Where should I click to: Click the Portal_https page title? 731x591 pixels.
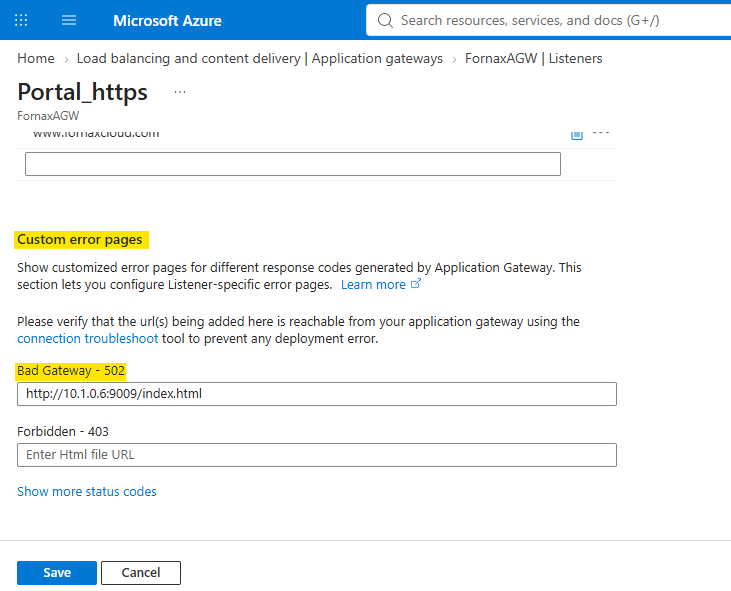(x=83, y=92)
